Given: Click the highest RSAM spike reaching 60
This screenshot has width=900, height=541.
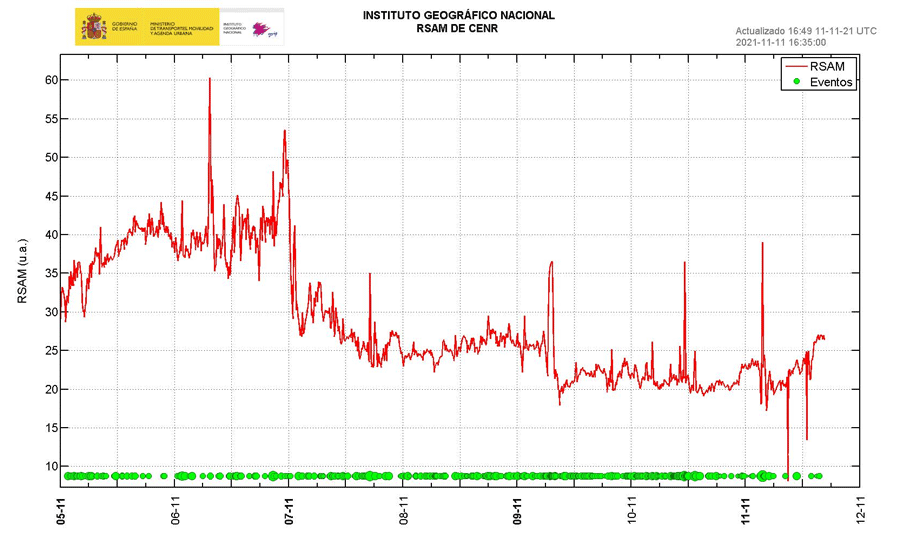Looking at the screenshot, I should coord(210,79).
